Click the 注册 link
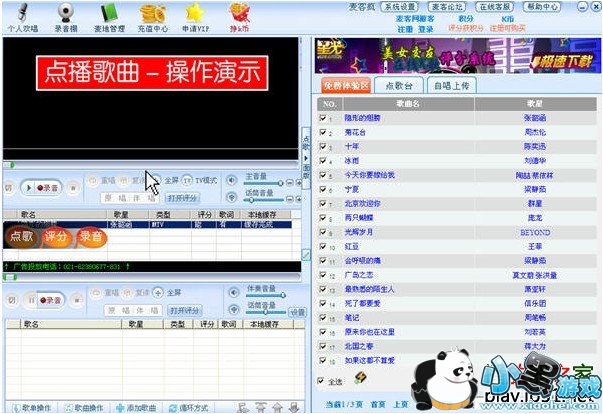The height and width of the screenshot is (414, 603). (x=405, y=29)
